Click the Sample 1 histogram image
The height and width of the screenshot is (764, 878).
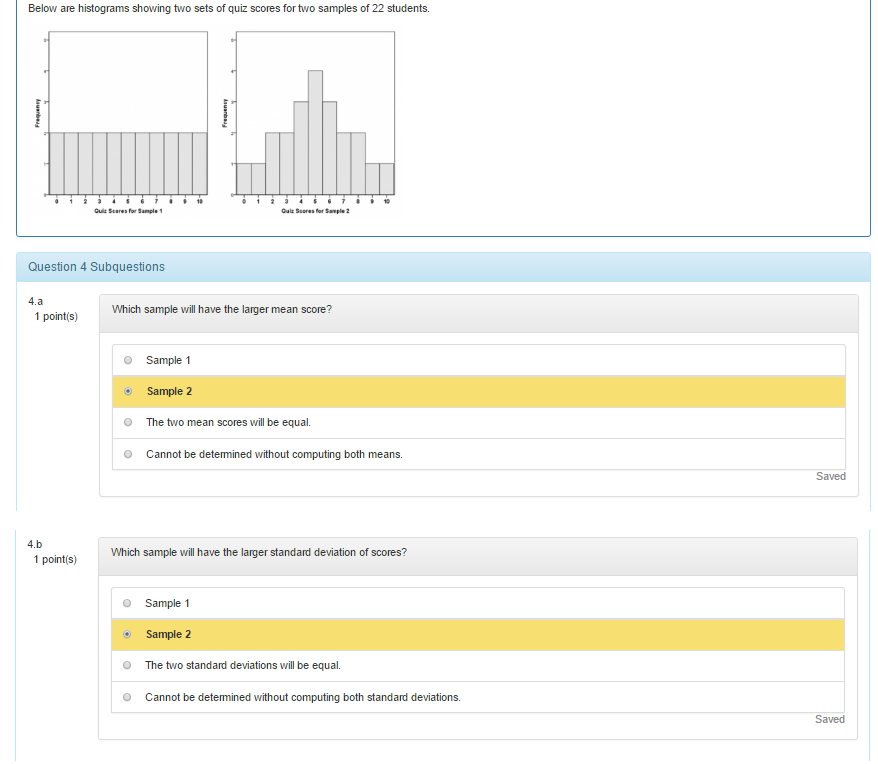coord(128,120)
